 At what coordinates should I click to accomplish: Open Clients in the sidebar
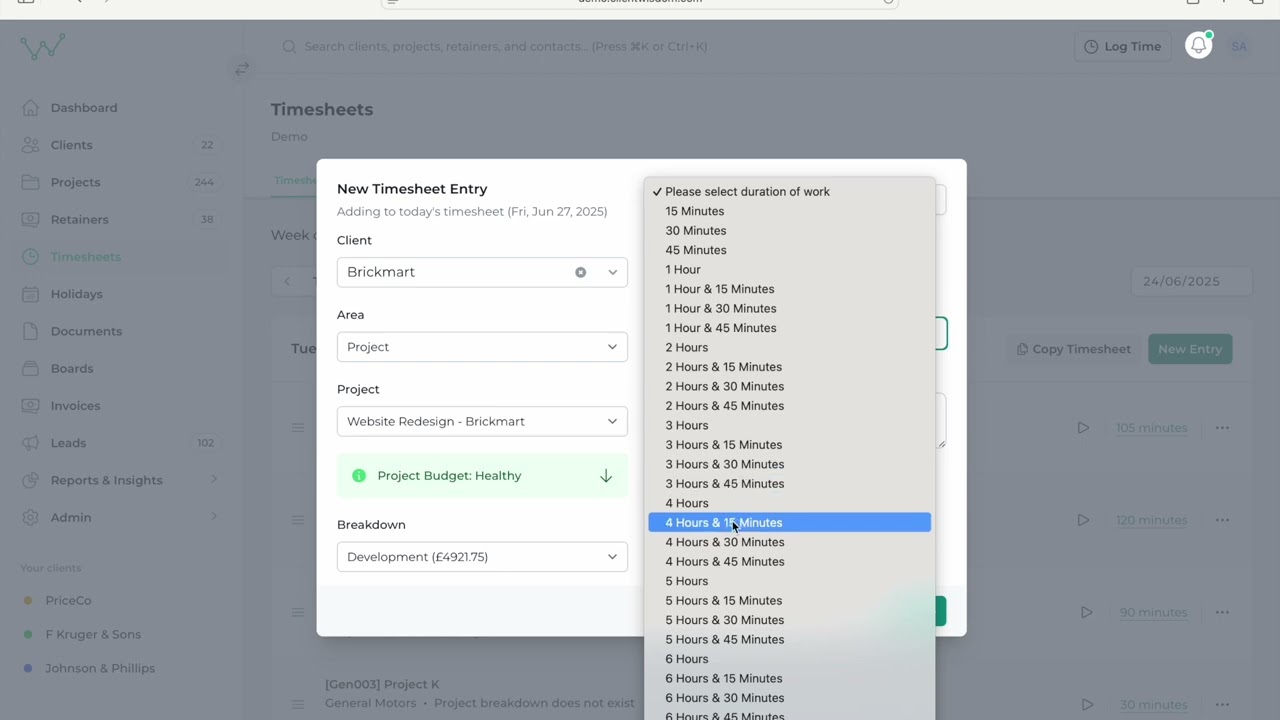(71, 145)
